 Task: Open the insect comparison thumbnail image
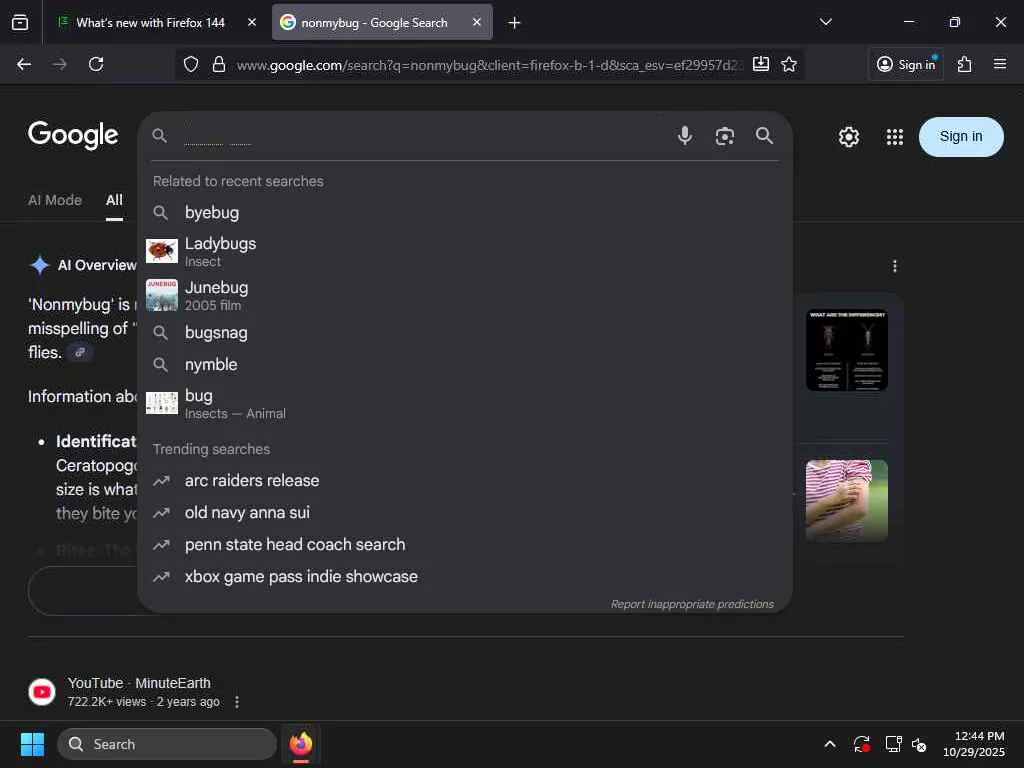pyautogui.click(x=846, y=350)
